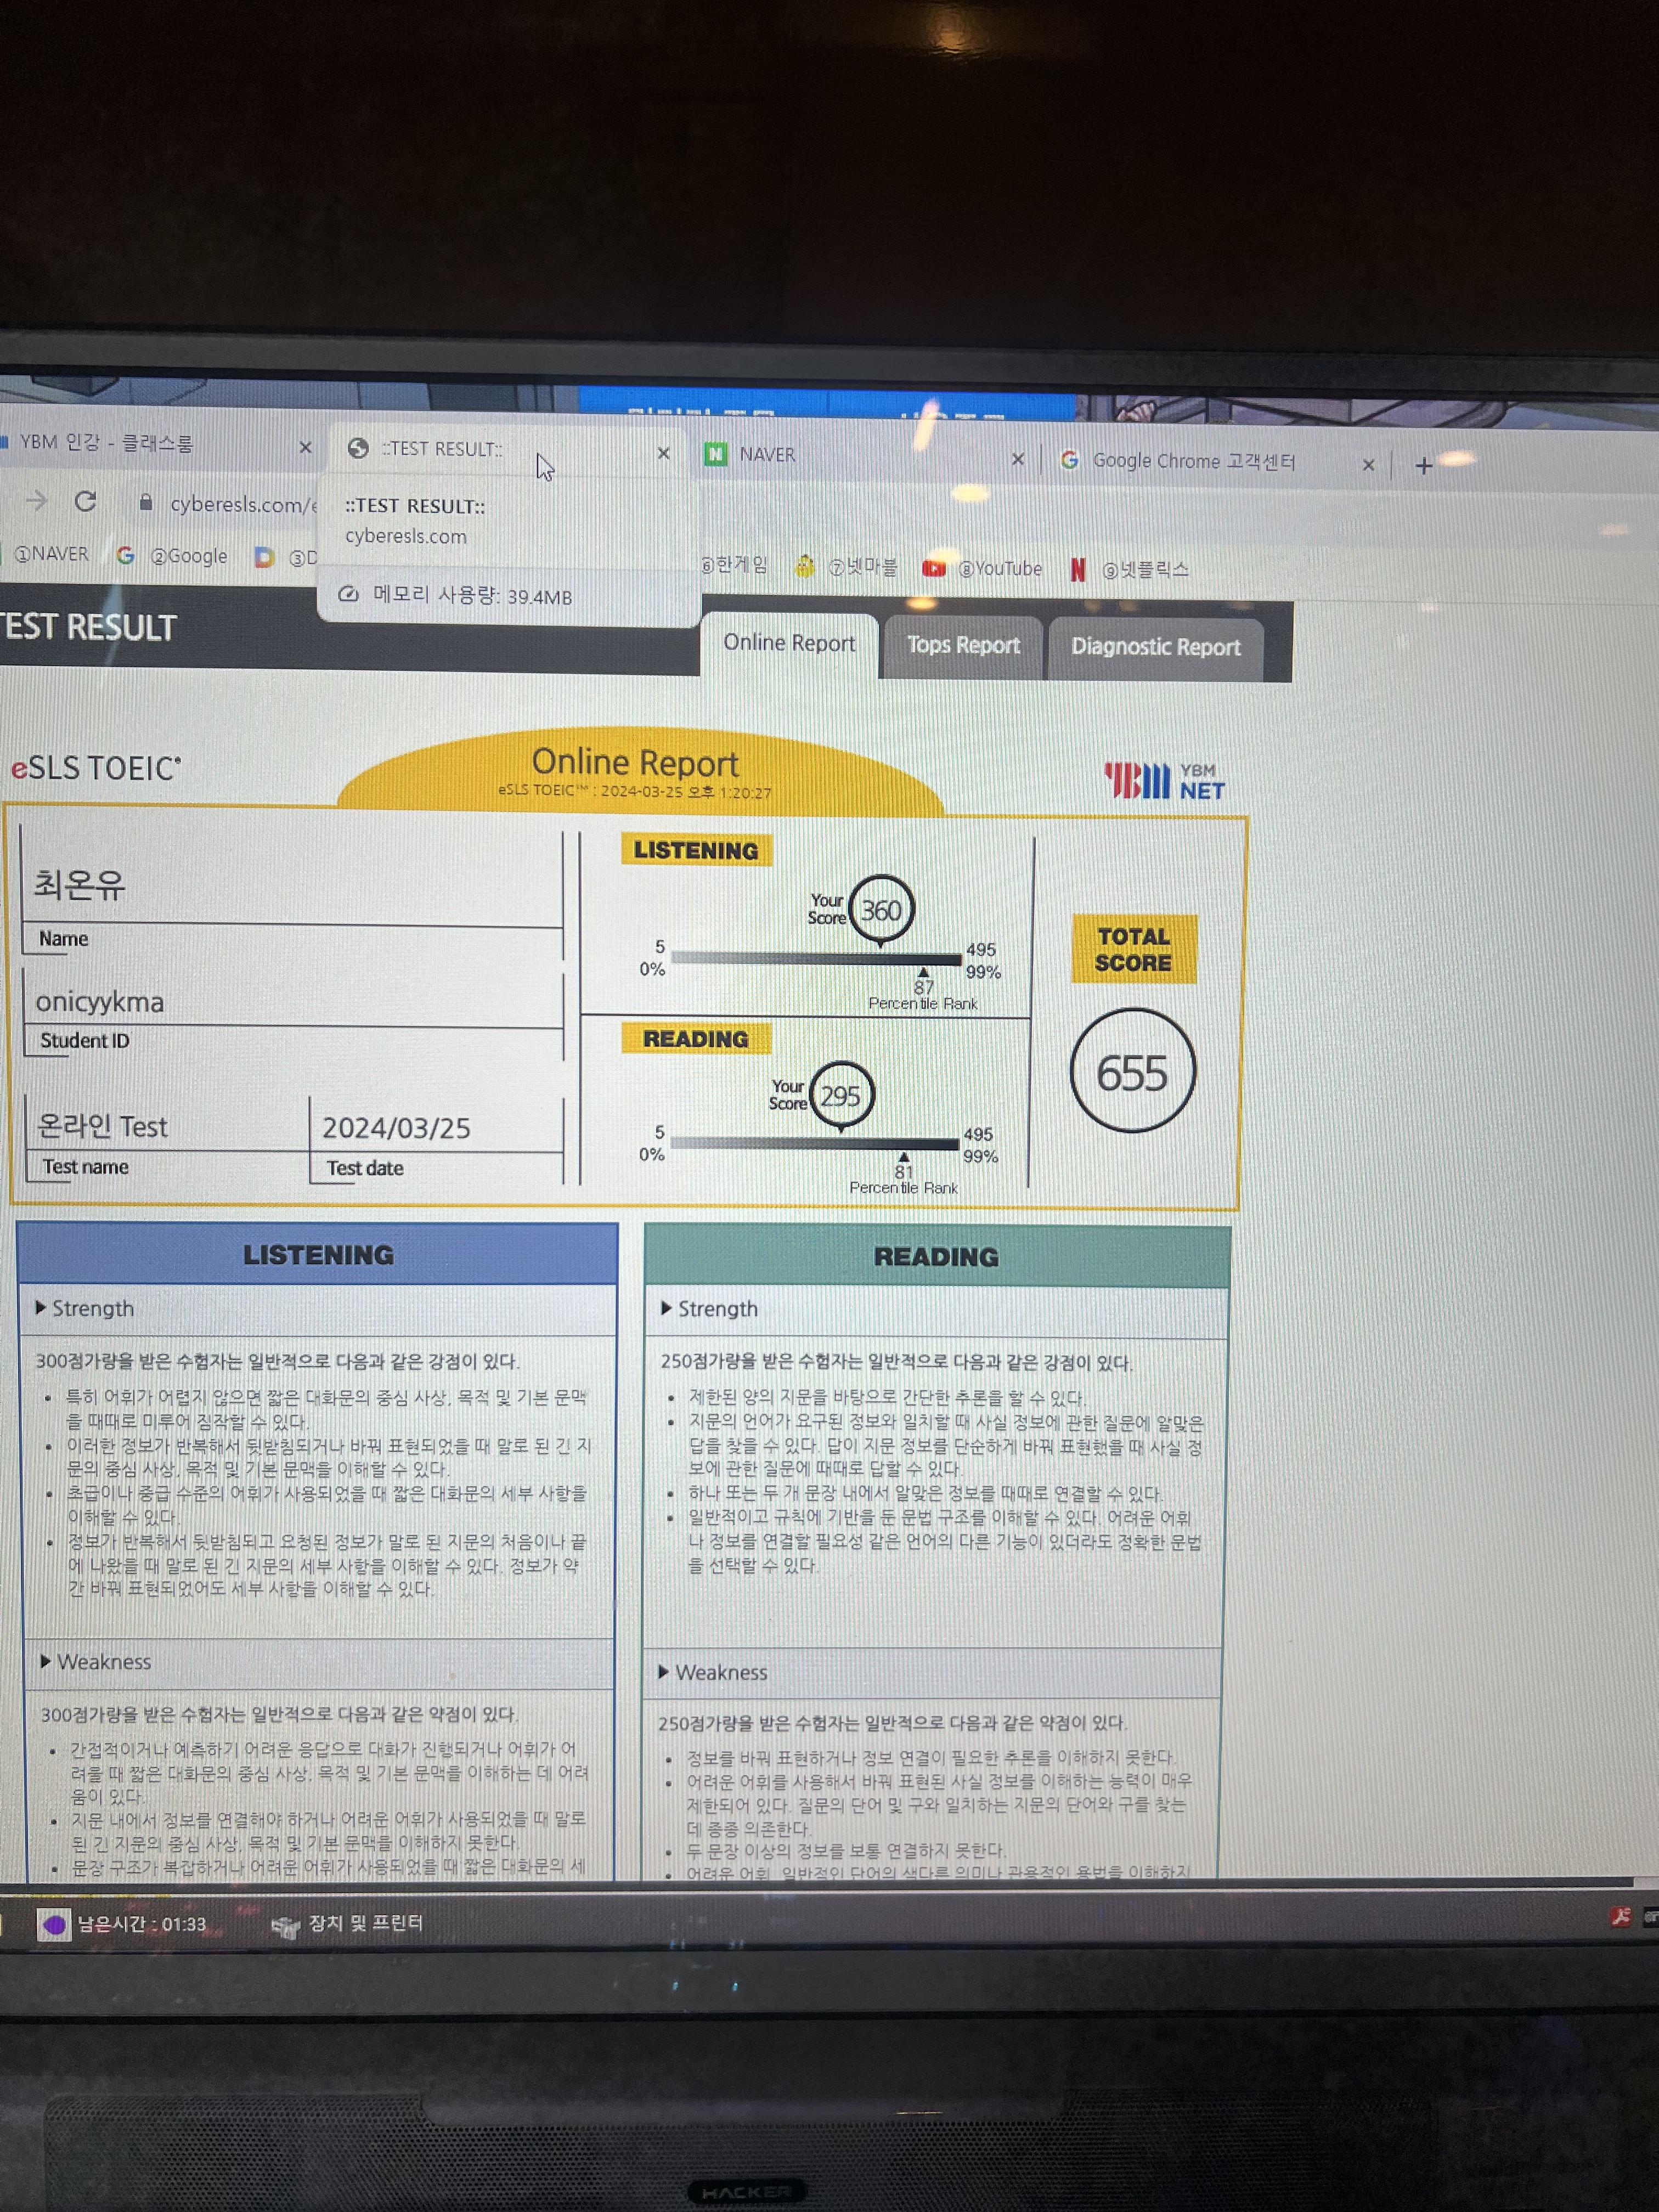
Task: Click the 넷마블 bookmark icon
Action: [804, 567]
